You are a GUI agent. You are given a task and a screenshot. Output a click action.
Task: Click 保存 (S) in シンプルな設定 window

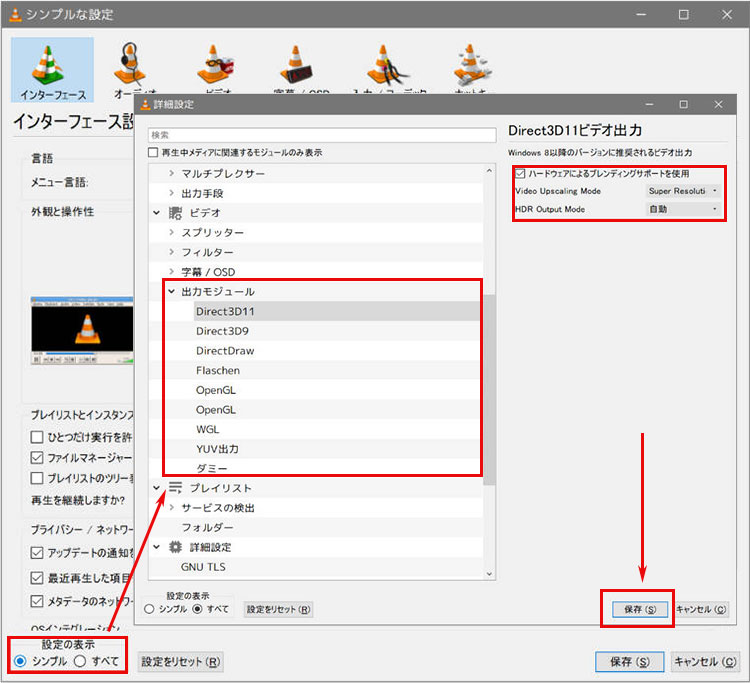(x=630, y=661)
